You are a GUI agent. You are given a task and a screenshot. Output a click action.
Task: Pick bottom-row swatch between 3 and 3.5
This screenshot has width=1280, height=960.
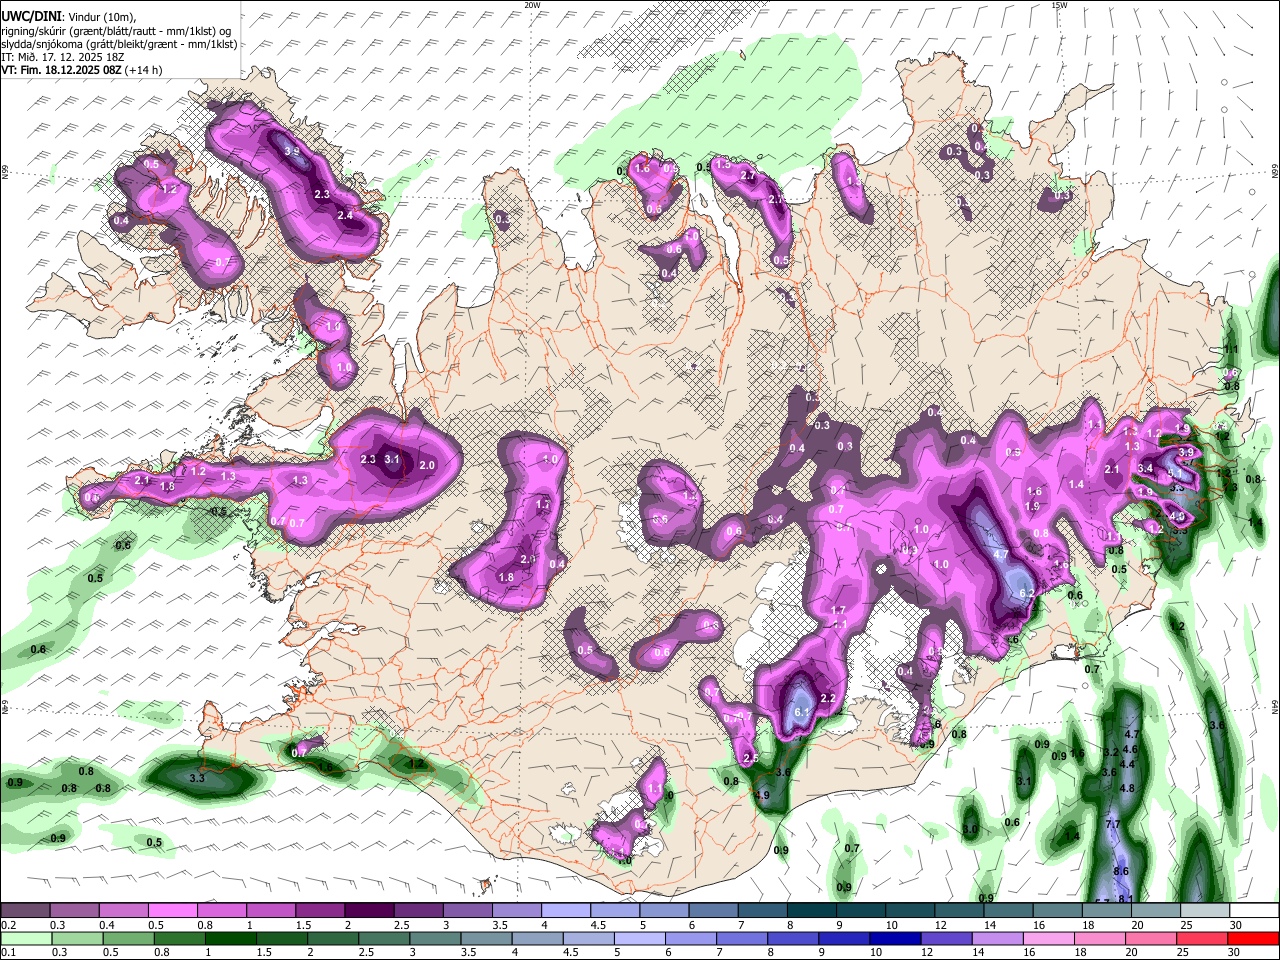[x=435, y=938]
